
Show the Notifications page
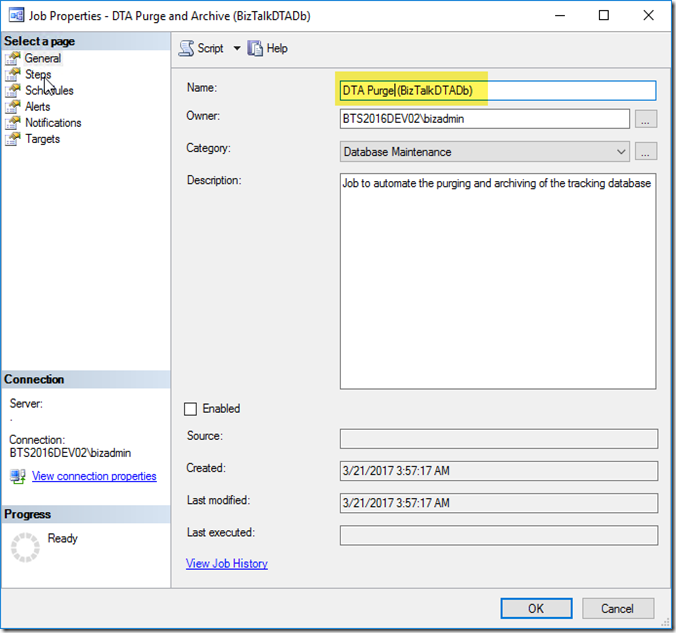pos(53,123)
